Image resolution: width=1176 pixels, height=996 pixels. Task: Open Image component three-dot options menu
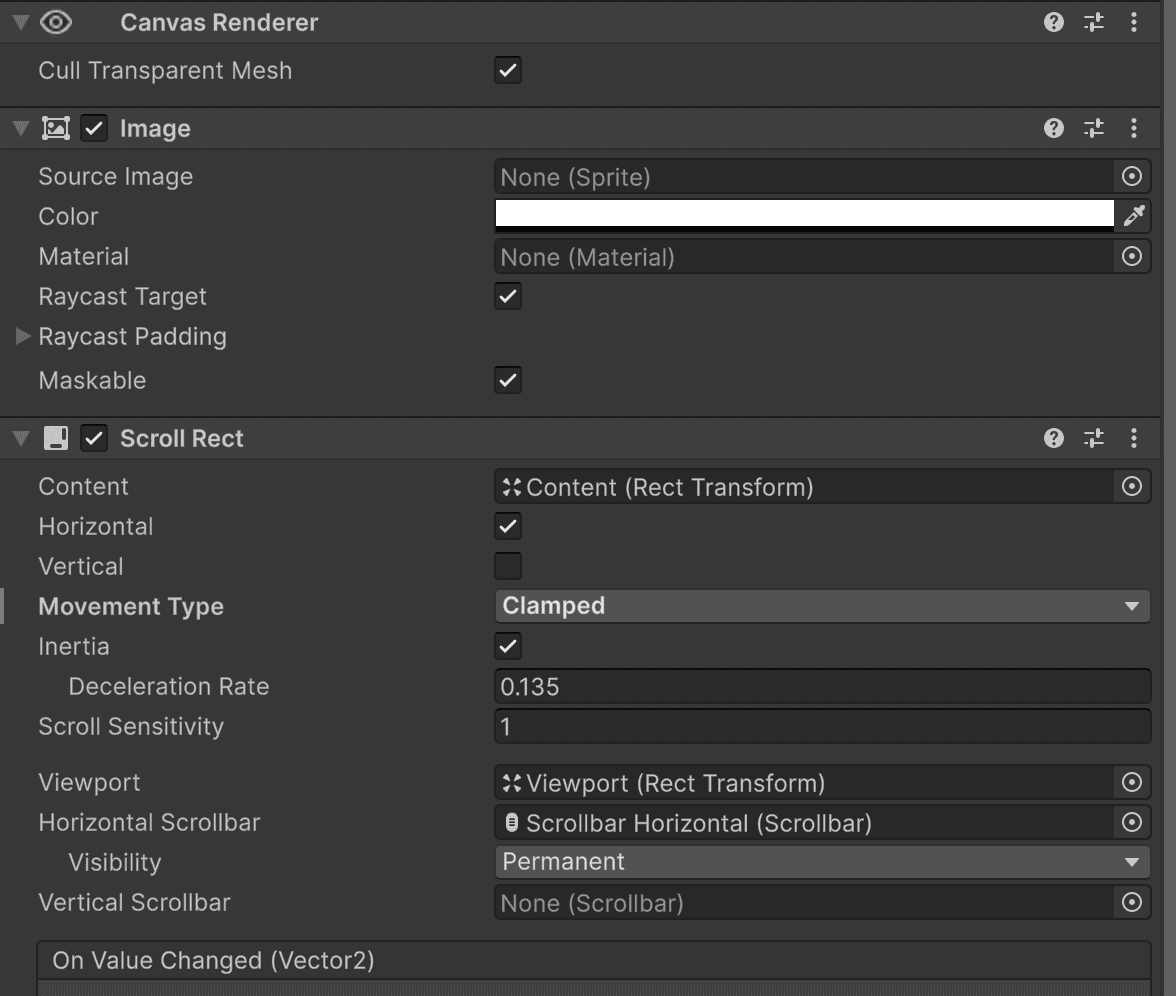click(x=1134, y=128)
